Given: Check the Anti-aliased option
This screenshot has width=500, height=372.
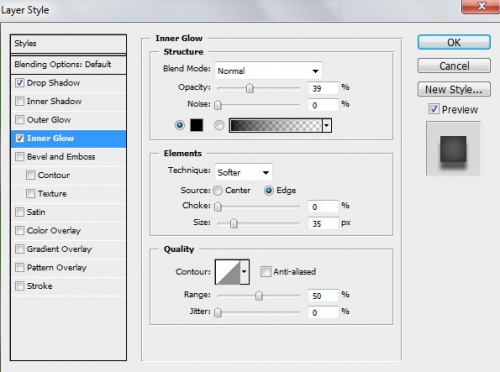Looking at the screenshot, I should pos(265,272).
